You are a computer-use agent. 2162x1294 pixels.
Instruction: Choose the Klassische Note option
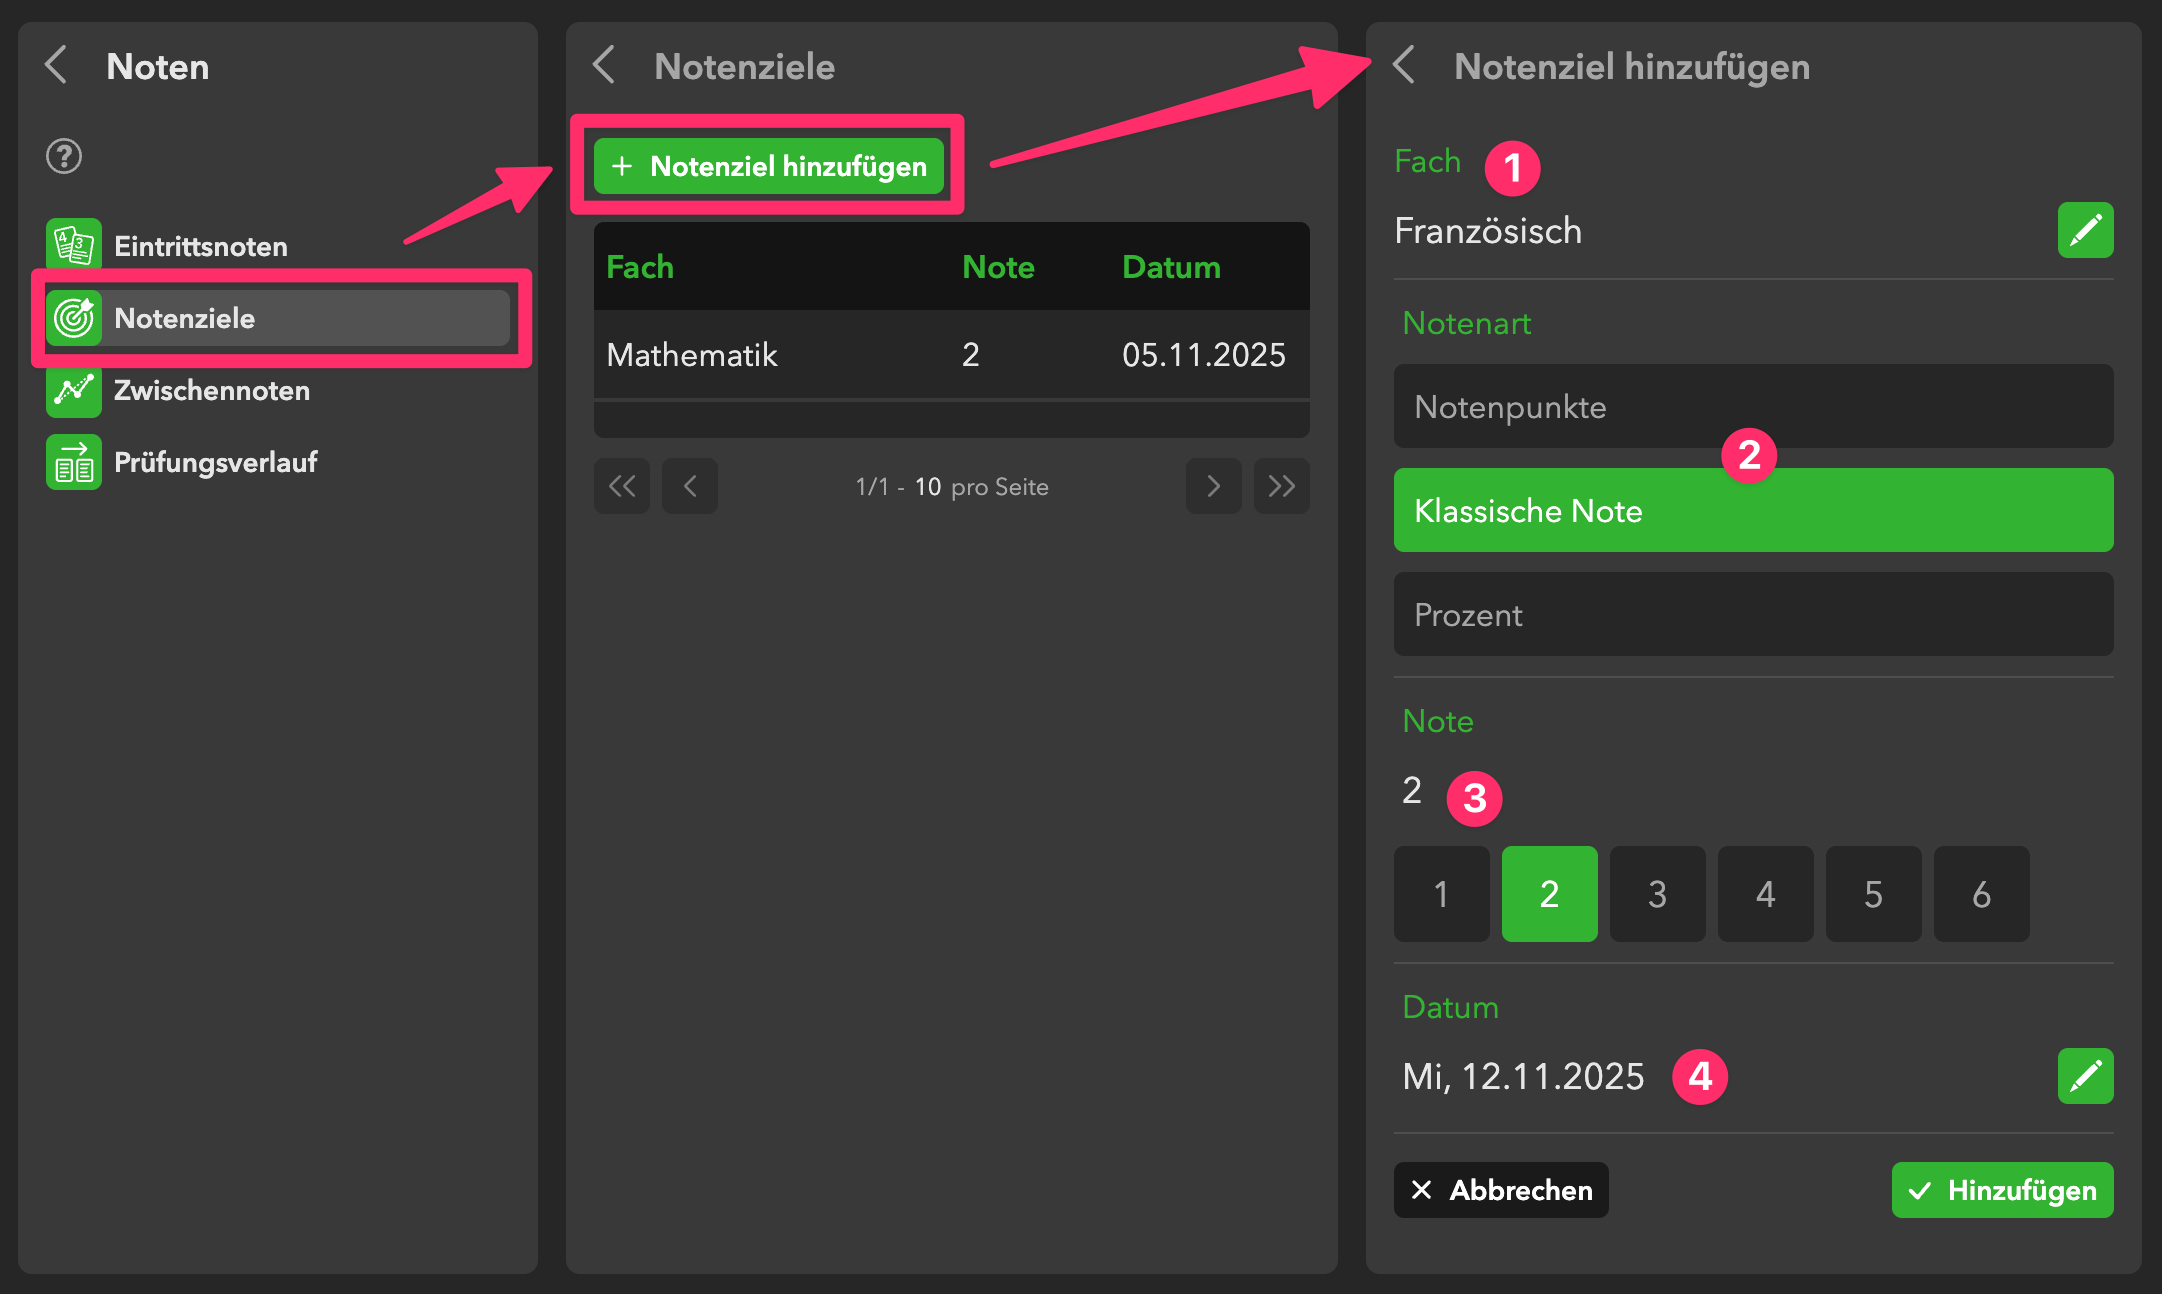point(1753,511)
